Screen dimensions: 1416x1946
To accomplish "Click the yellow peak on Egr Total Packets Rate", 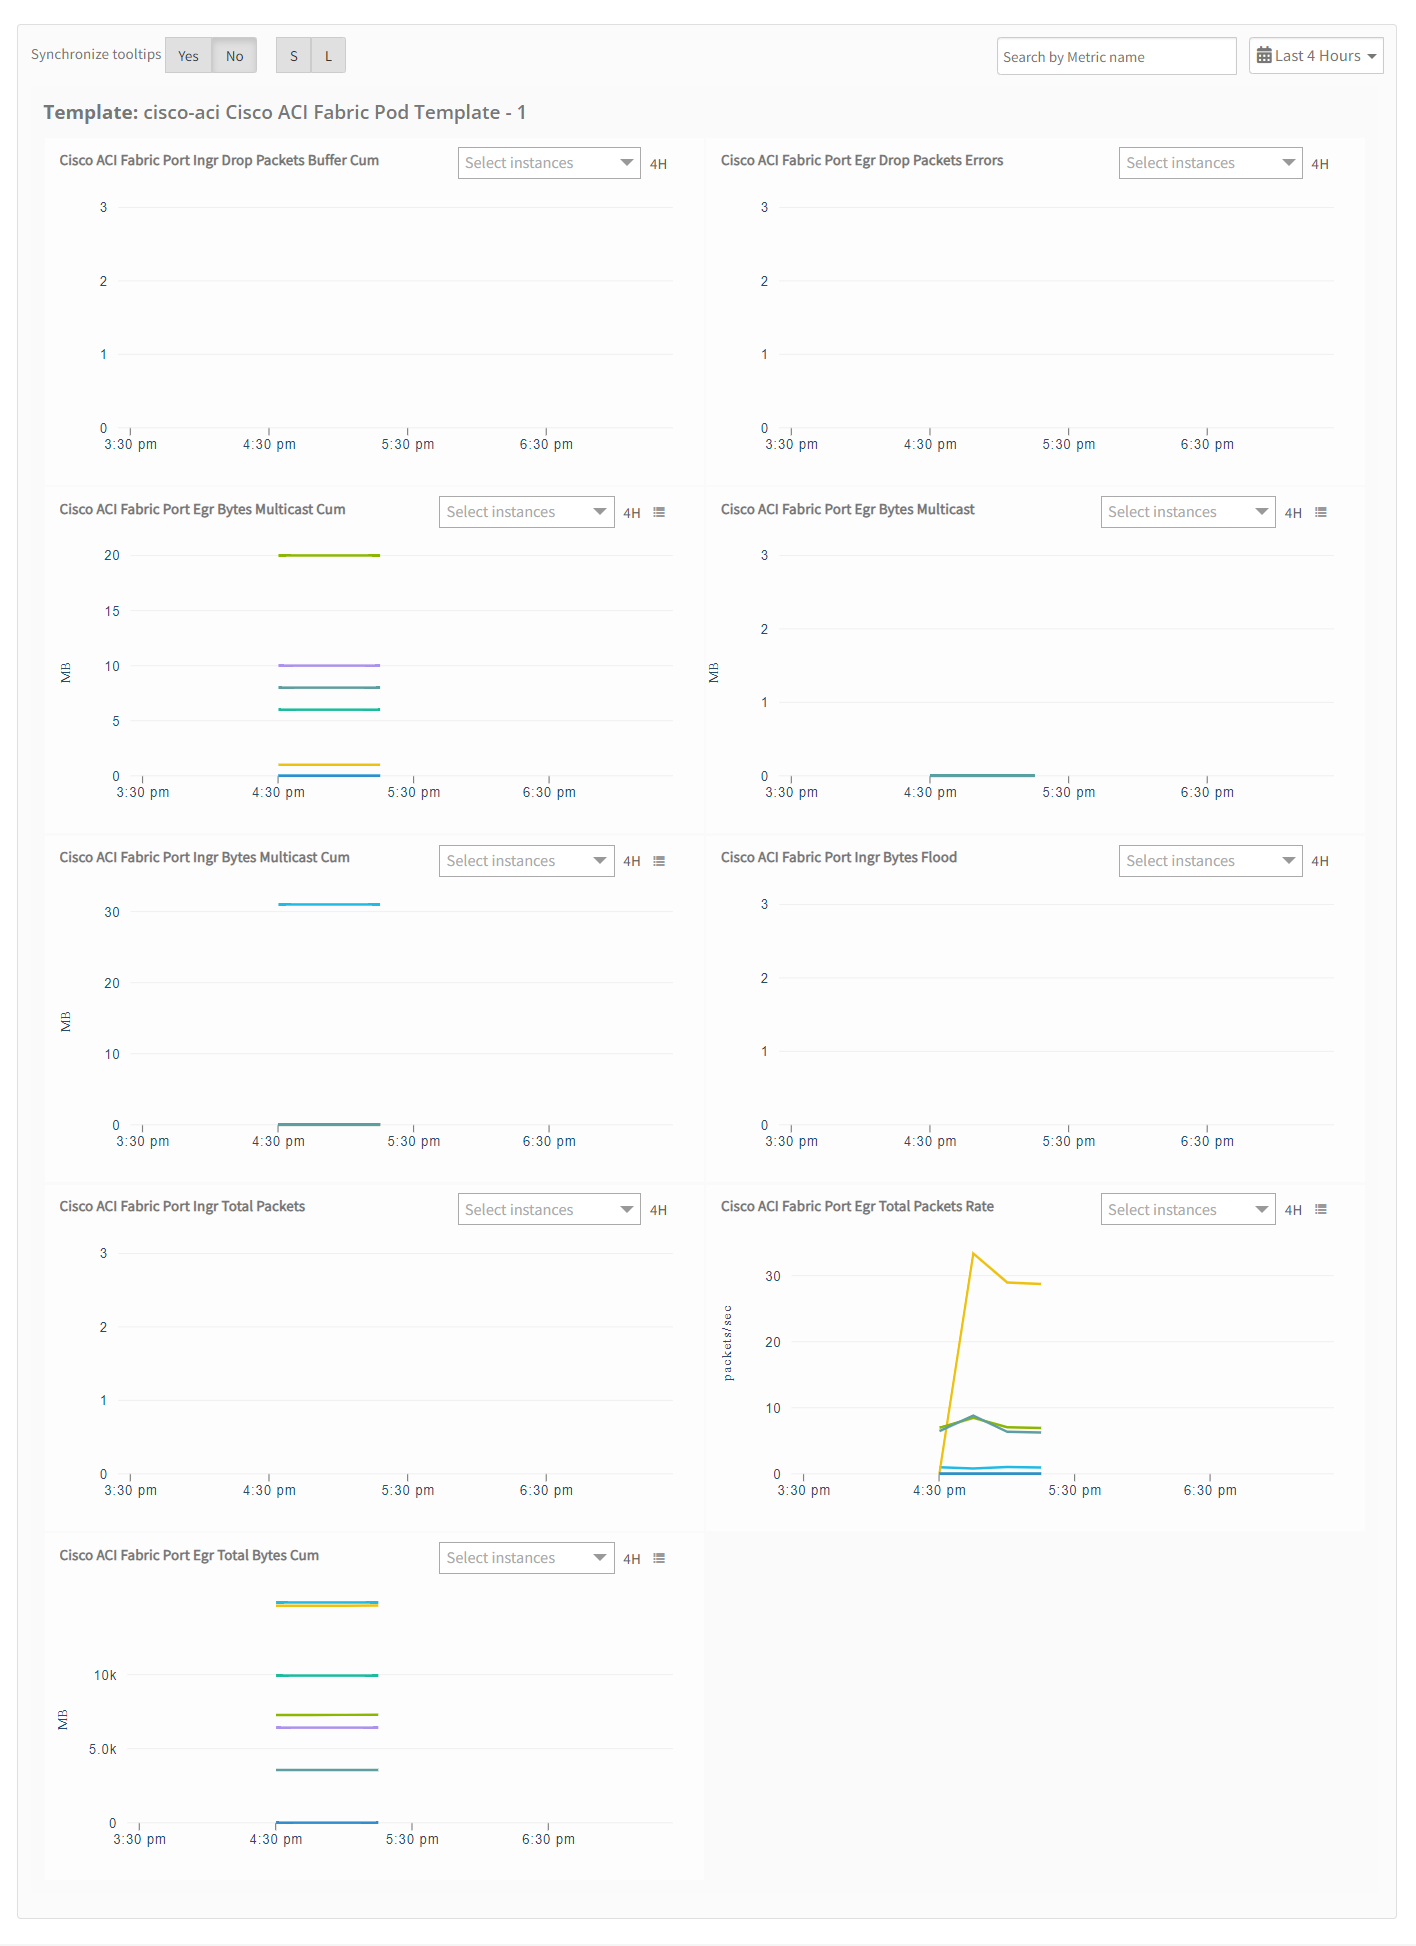I will pos(973,1253).
